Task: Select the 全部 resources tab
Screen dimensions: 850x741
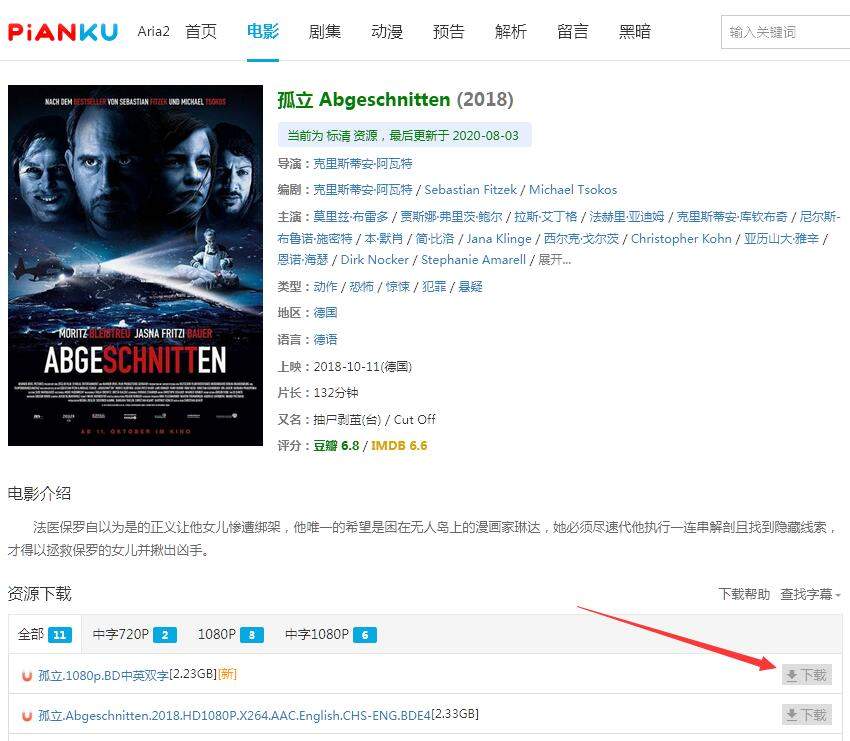Action: (45, 634)
